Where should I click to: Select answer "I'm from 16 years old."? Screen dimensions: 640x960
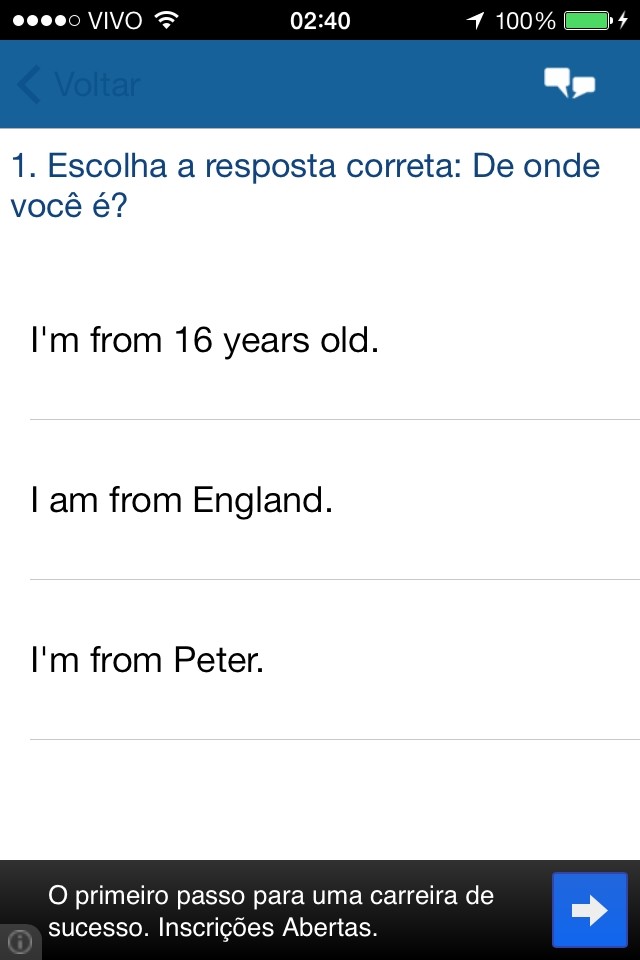205,341
